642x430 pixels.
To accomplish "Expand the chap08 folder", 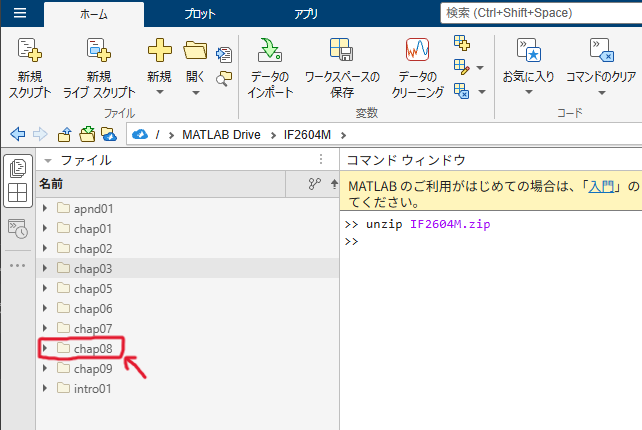I will click(x=45, y=348).
